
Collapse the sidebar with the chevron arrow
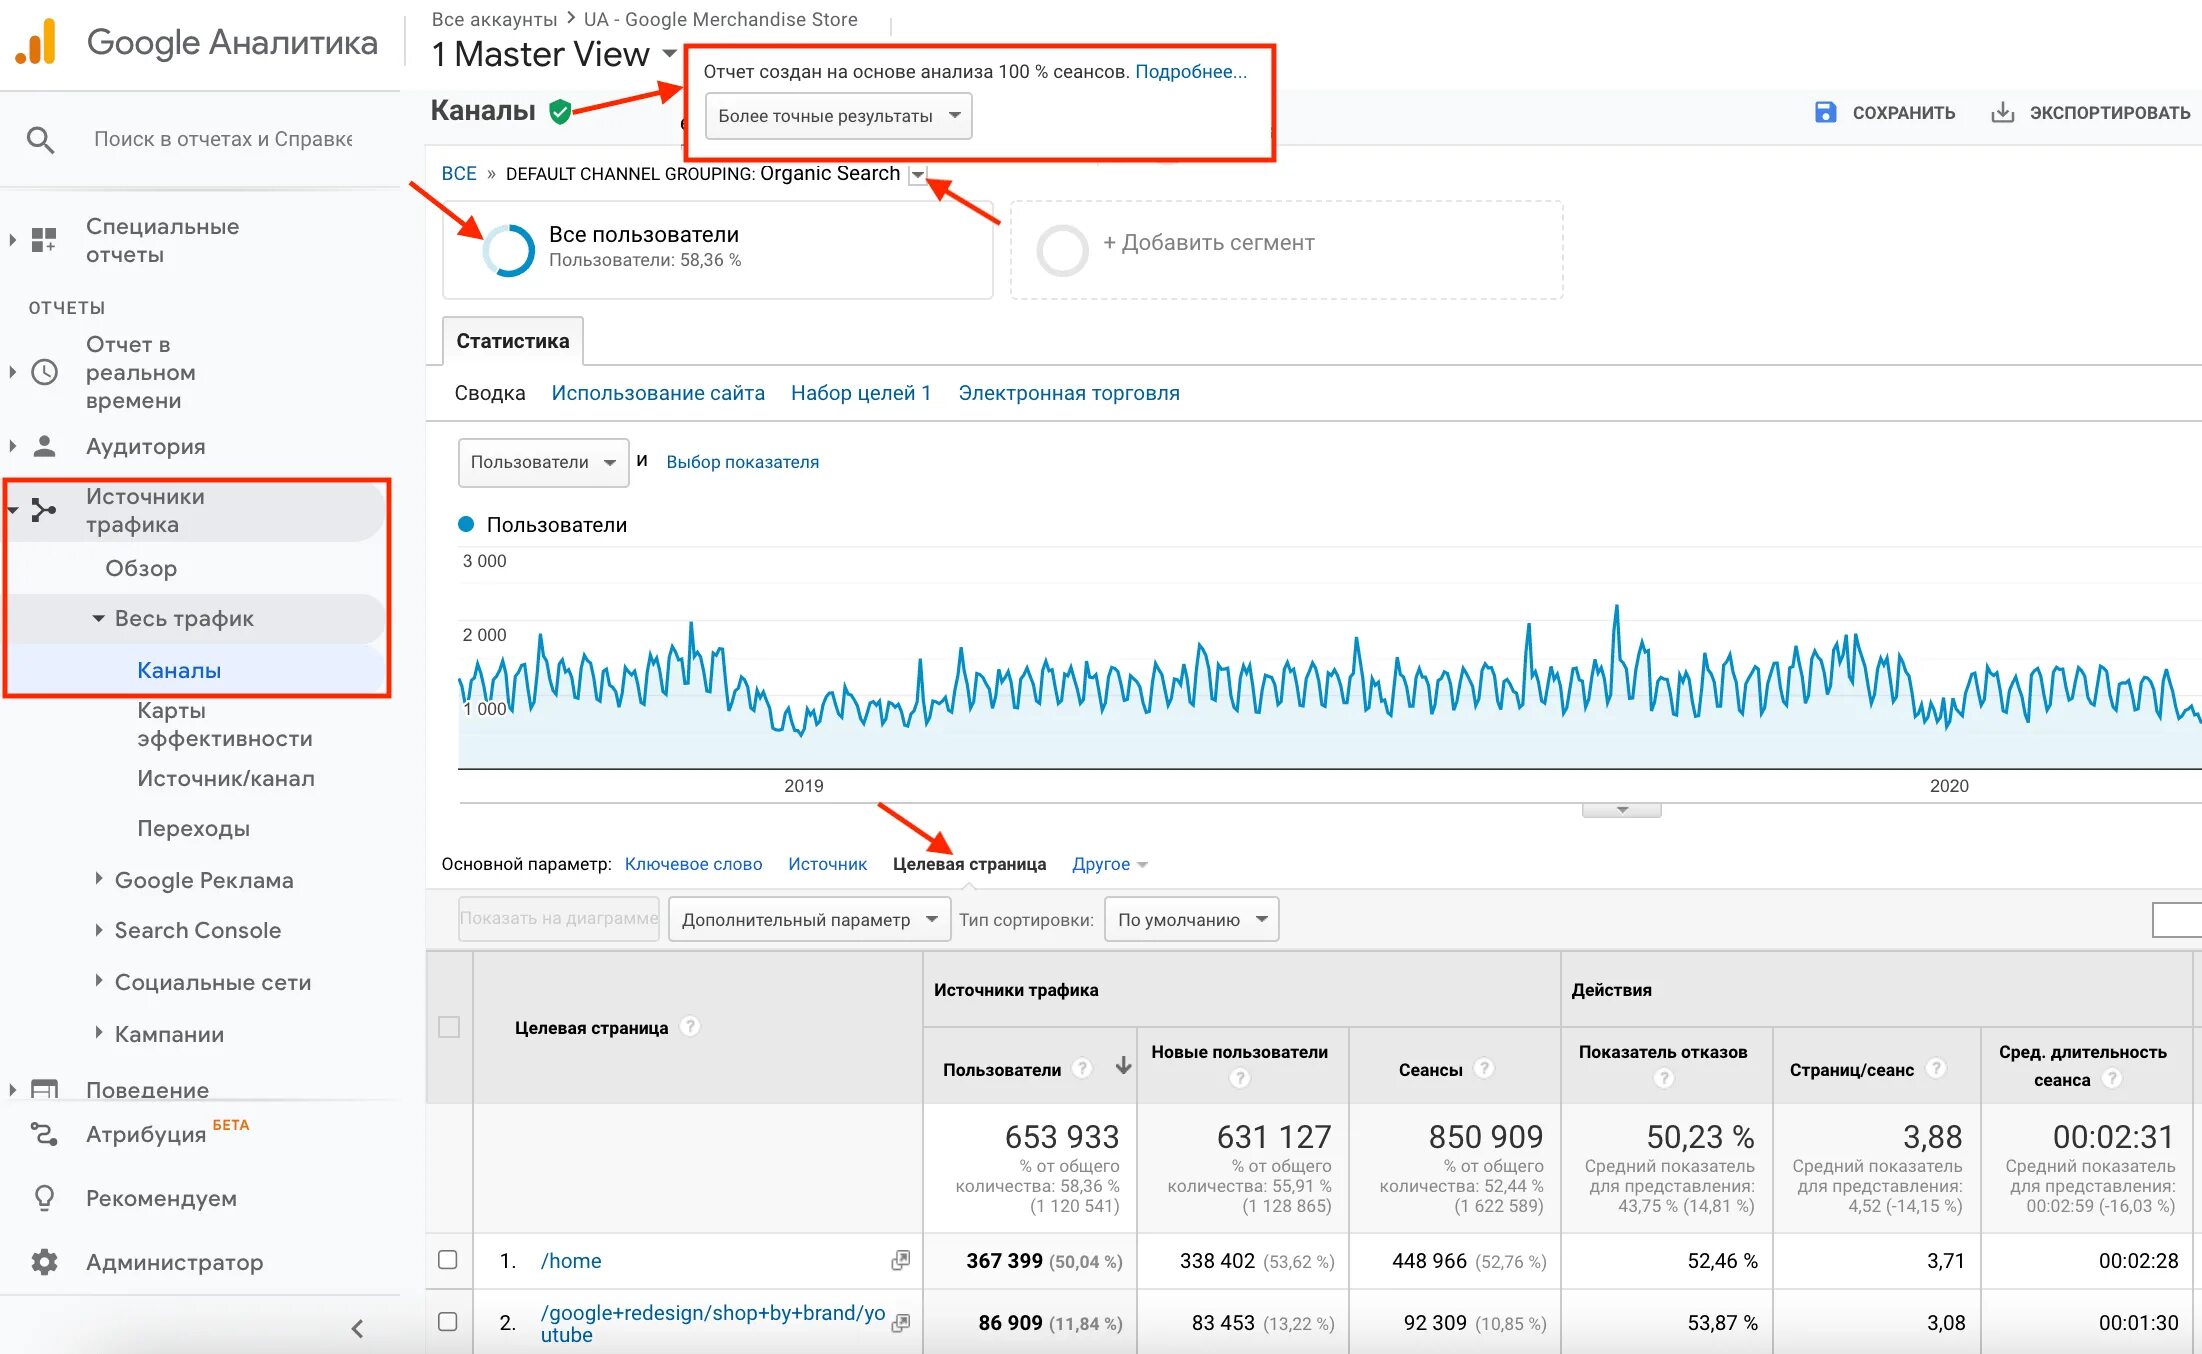358,1328
